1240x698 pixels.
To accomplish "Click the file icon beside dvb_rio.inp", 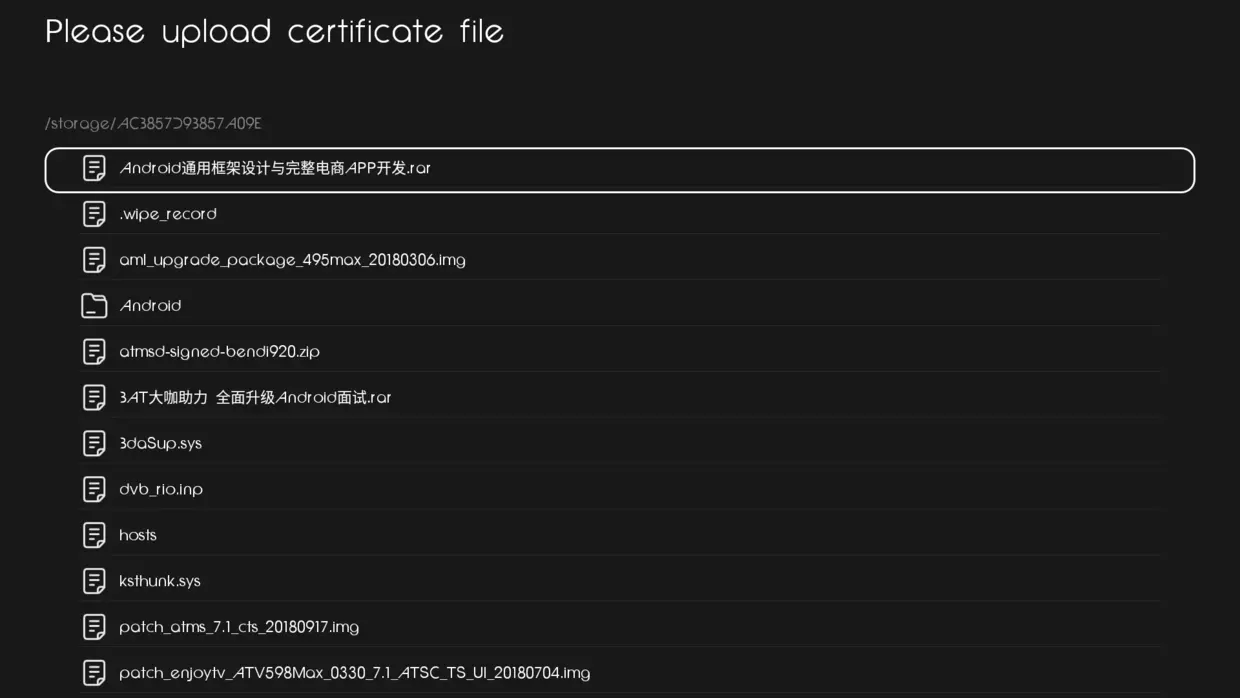I will (x=94, y=489).
